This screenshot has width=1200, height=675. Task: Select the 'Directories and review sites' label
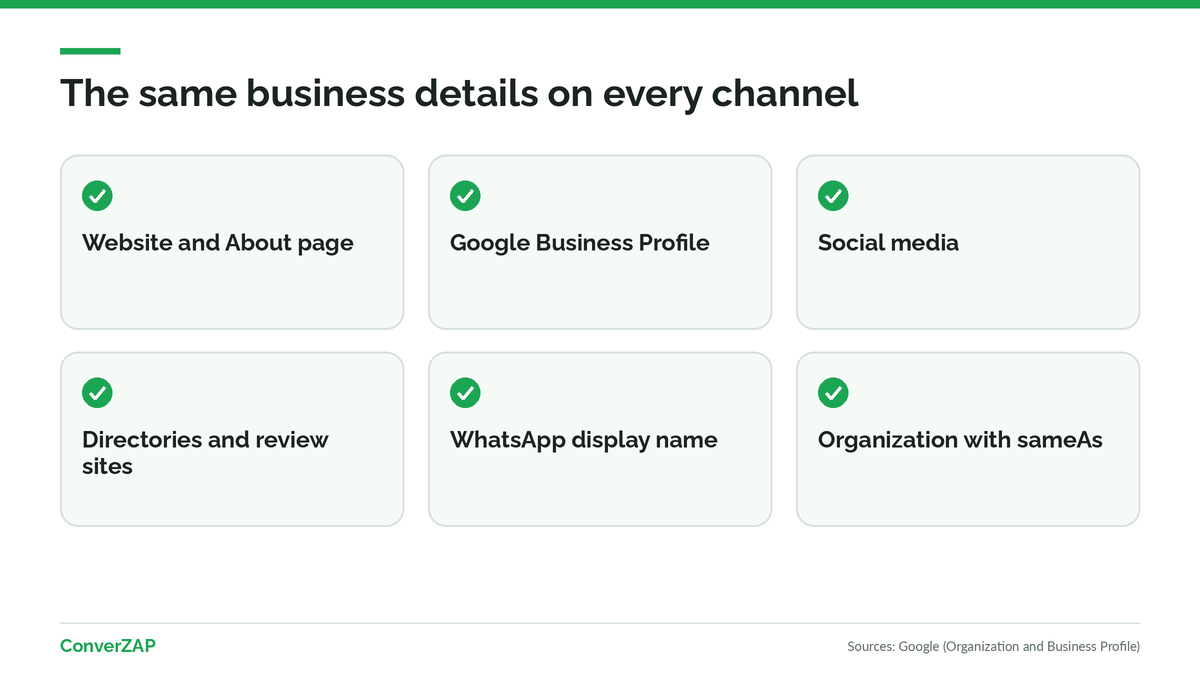pos(205,453)
